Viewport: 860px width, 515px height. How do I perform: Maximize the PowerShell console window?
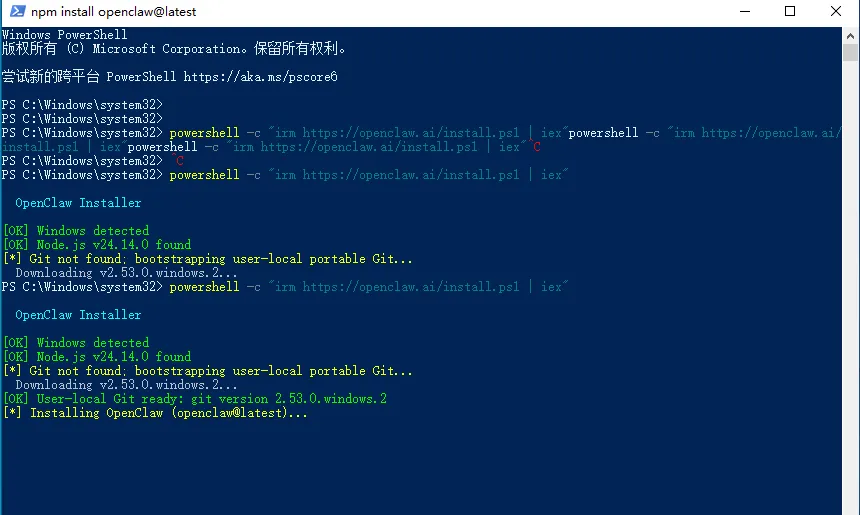(x=790, y=12)
